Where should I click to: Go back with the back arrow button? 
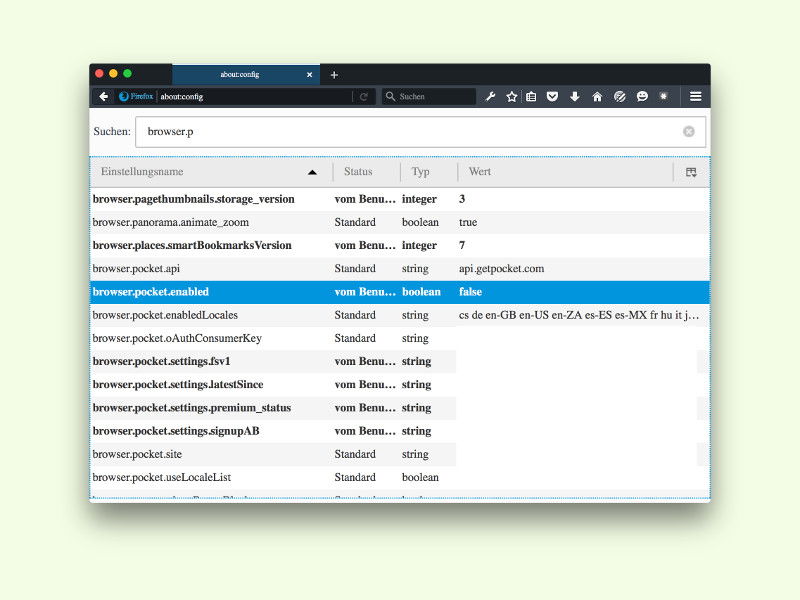[104, 96]
